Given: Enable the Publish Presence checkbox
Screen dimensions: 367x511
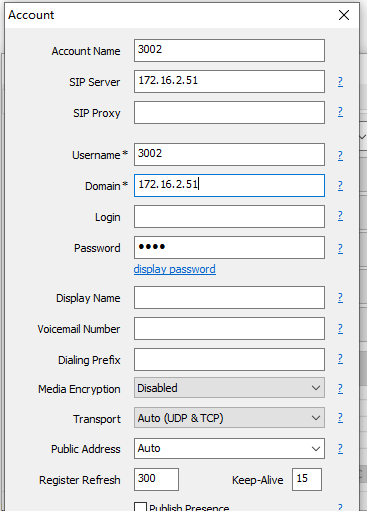Looking at the screenshot, I should [140, 507].
